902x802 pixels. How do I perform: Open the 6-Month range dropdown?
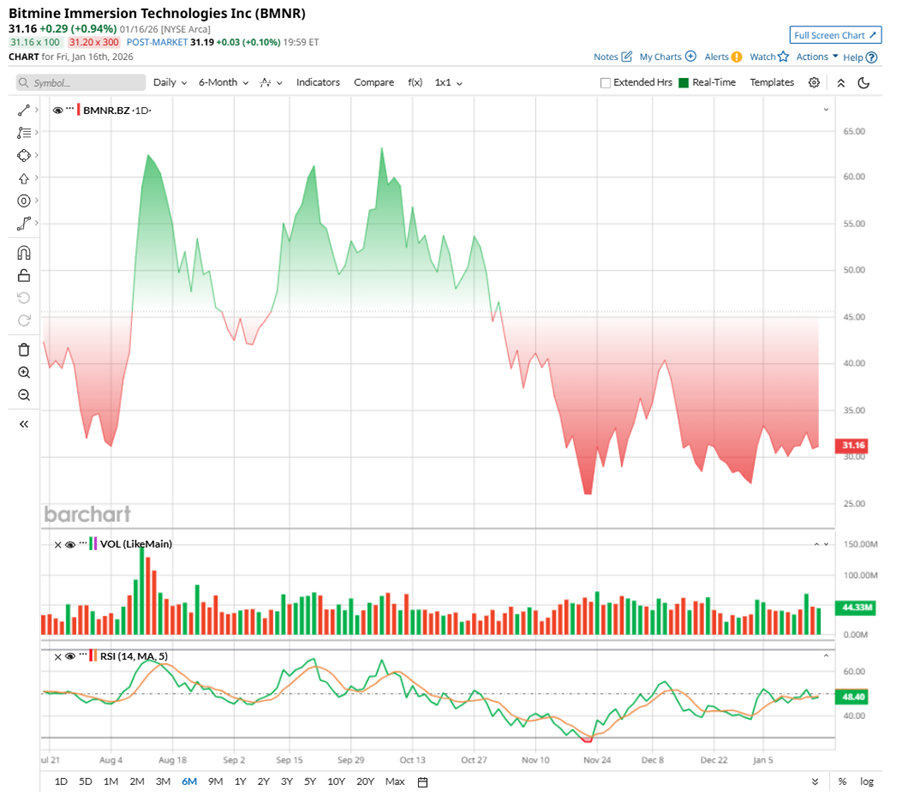click(x=222, y=83)
